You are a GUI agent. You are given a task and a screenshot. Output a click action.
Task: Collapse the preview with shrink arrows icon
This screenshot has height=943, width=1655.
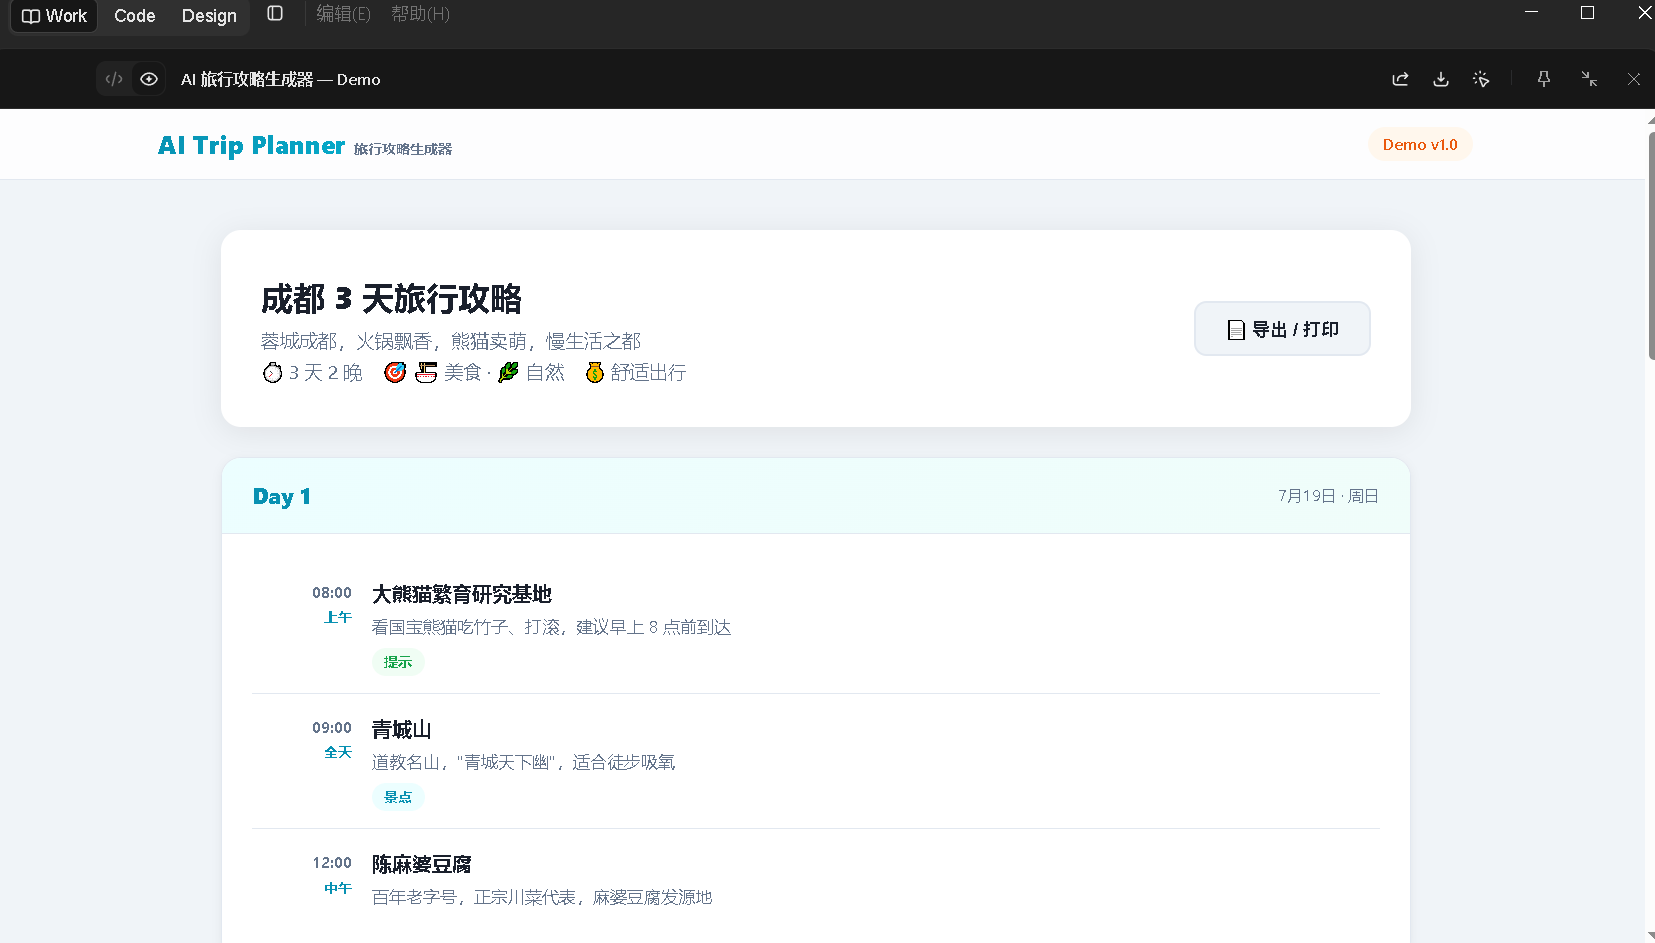pyautogui.click(x=1589, y=79)
